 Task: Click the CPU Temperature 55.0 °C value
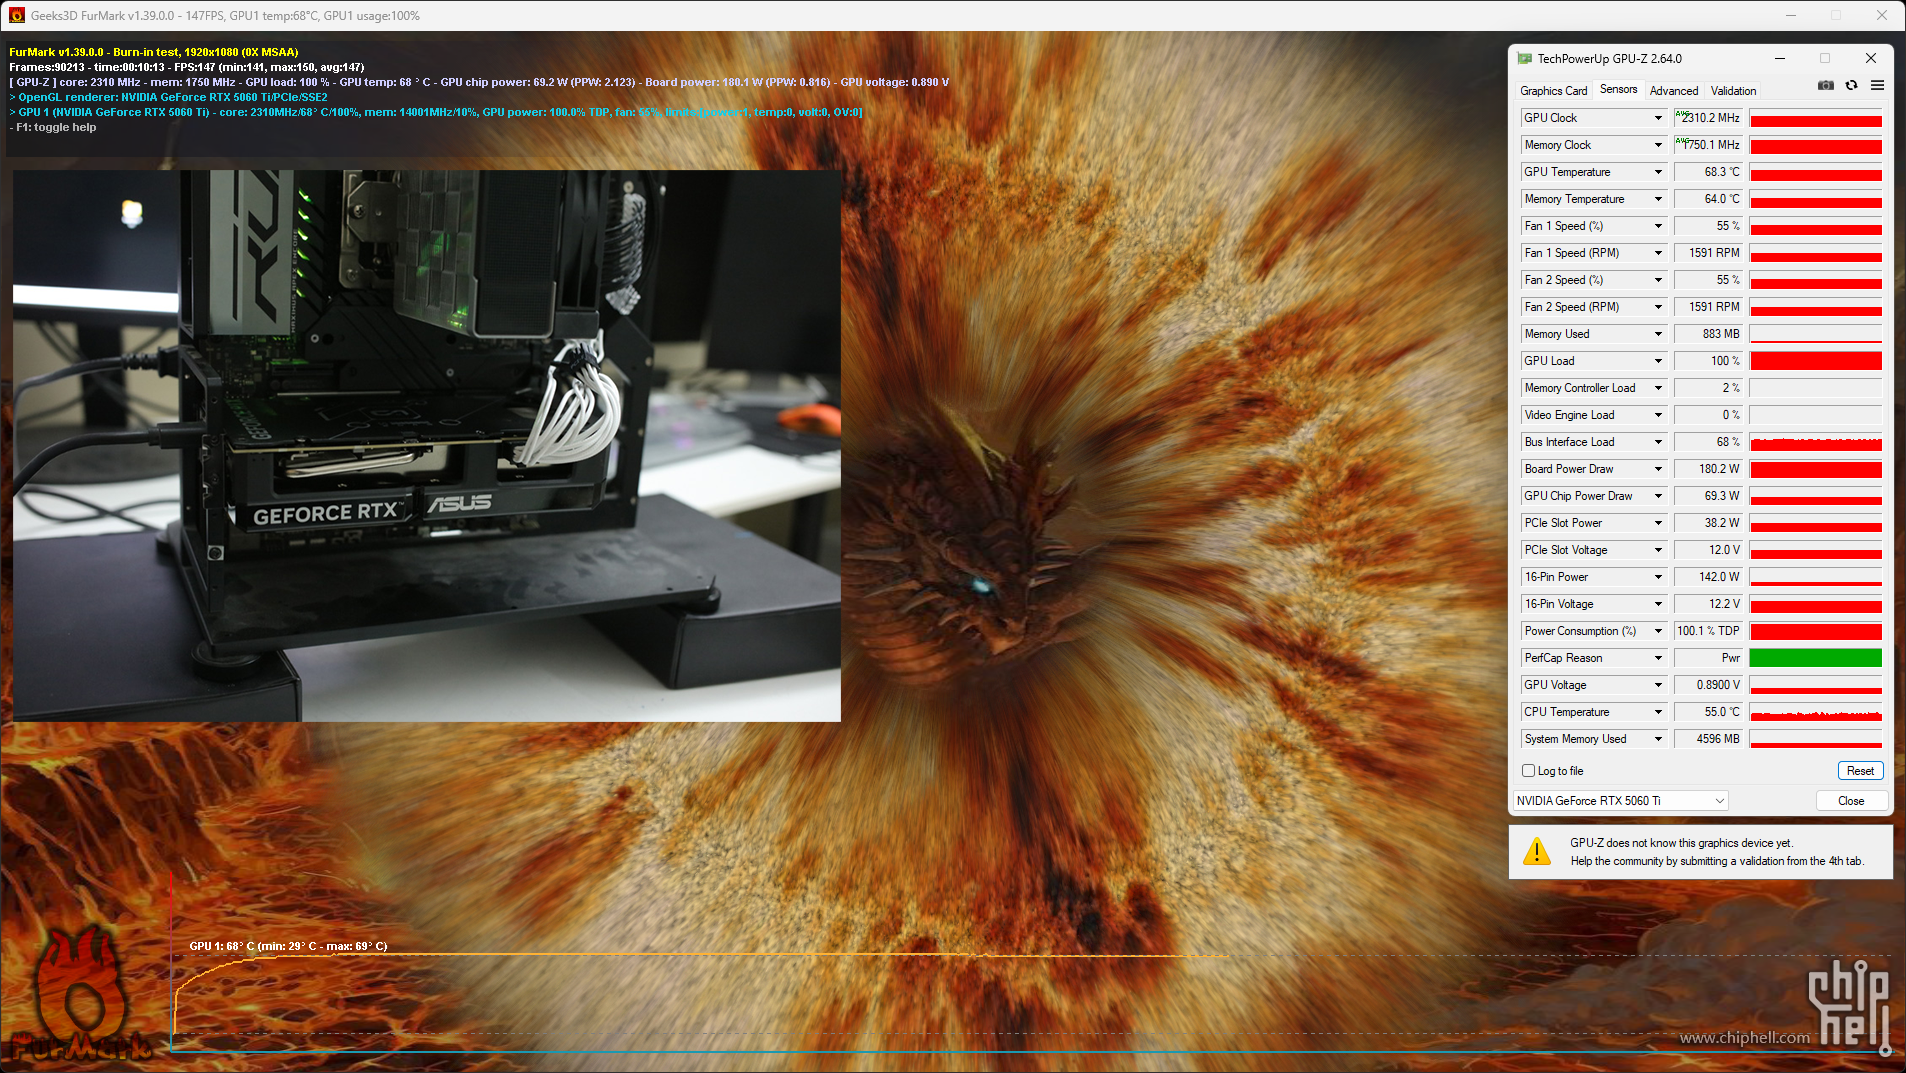[x=1708, y=712]
